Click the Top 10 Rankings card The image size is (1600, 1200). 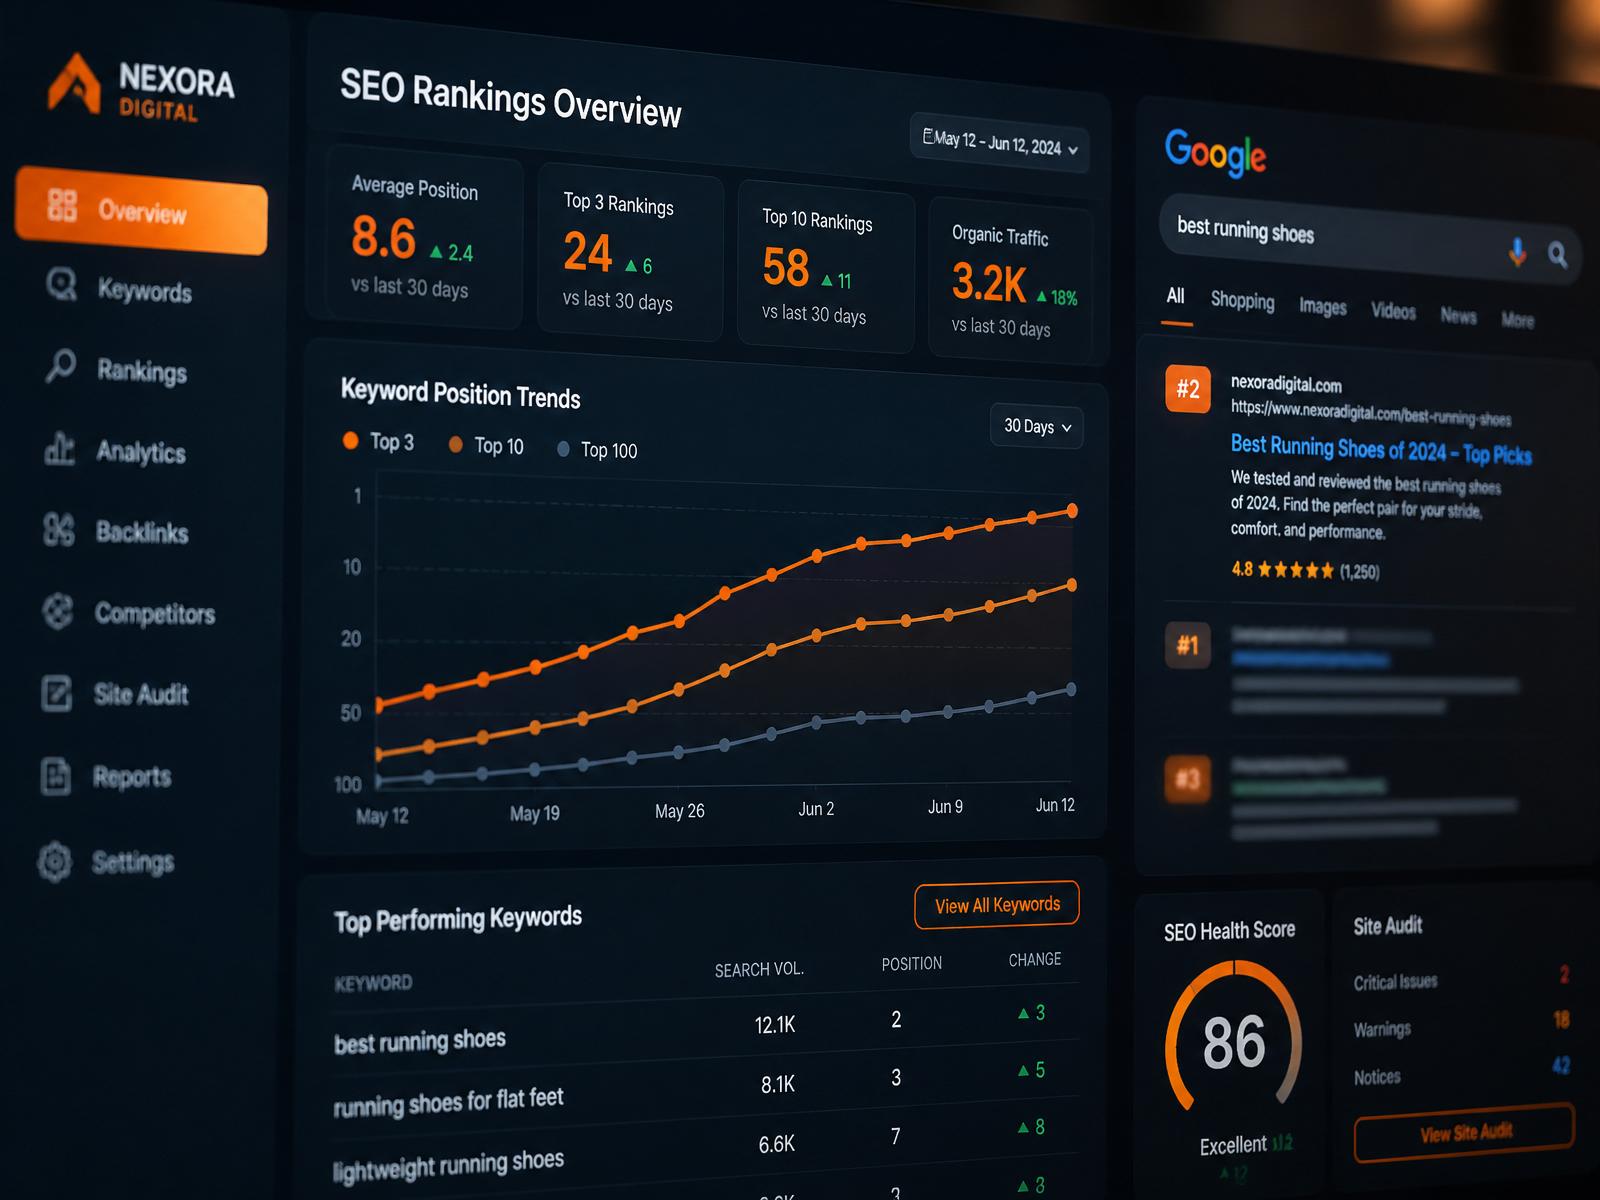826,267
